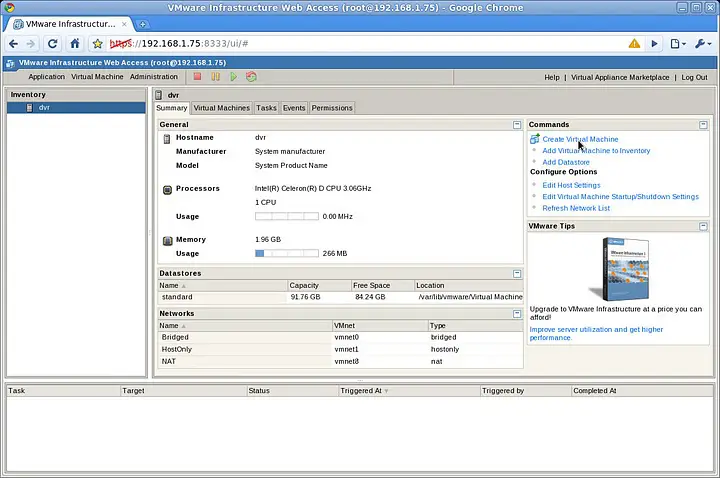
Task: Switch to the Tasks tab
Action: click(266, 108)
